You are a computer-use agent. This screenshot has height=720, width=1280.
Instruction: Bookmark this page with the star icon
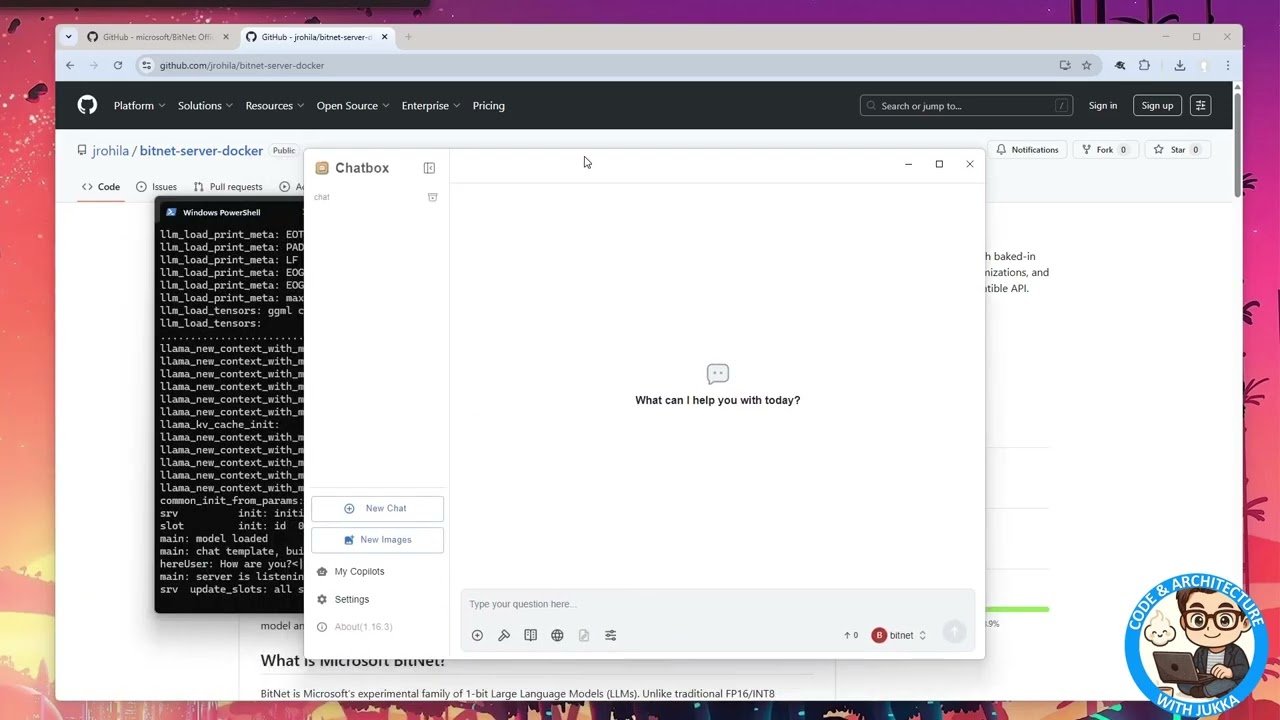coord(1087,65)
